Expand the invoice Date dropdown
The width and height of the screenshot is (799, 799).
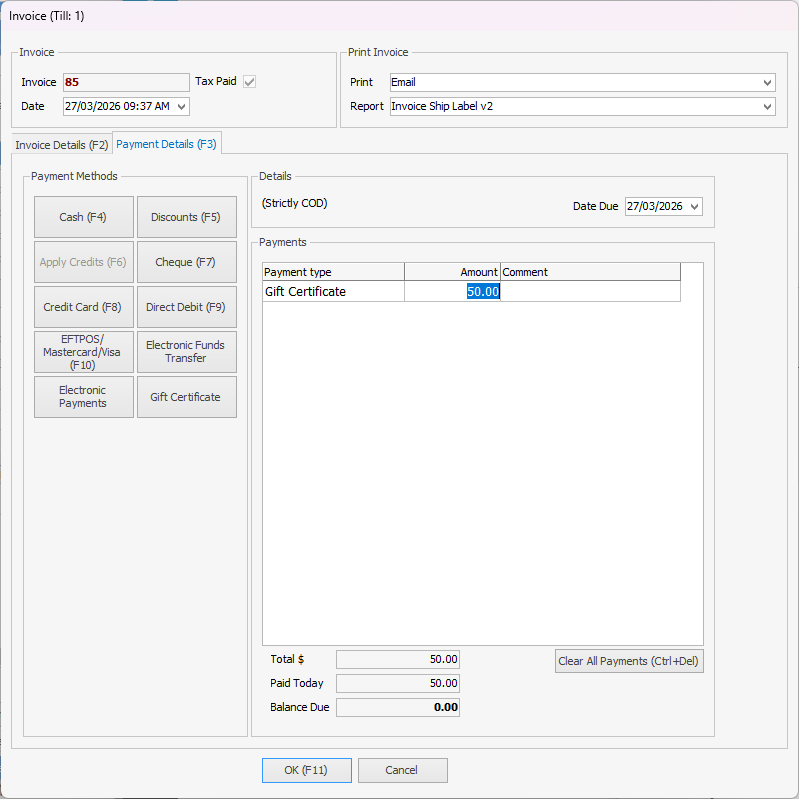pos(181,106)
